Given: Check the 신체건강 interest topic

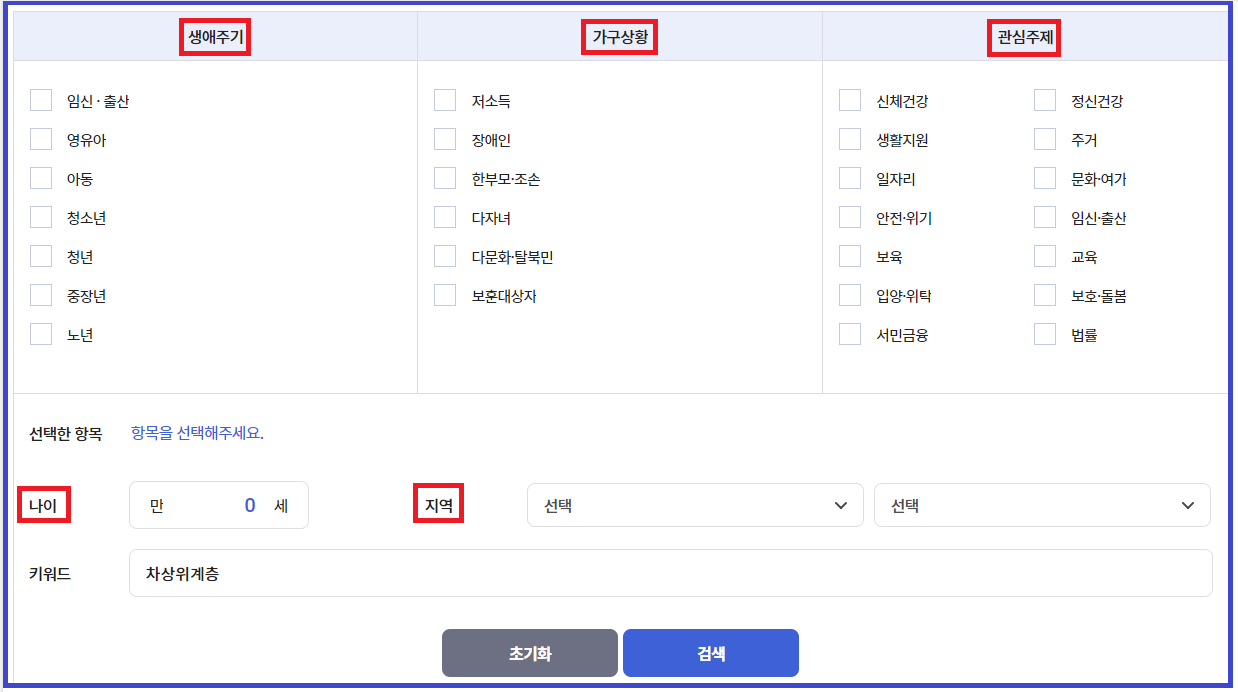Looking at the screenshot, I should [x=848, y=100].
